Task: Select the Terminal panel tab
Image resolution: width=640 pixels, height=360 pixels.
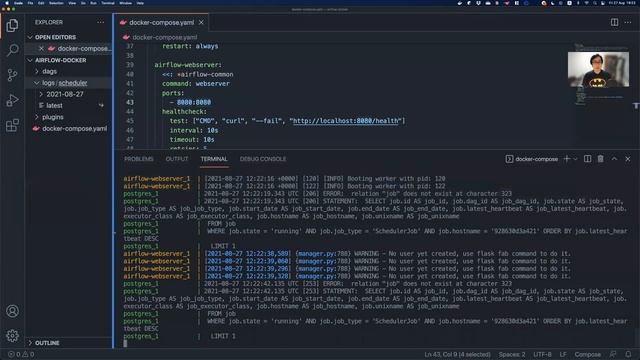Action: tap(214, 159)
